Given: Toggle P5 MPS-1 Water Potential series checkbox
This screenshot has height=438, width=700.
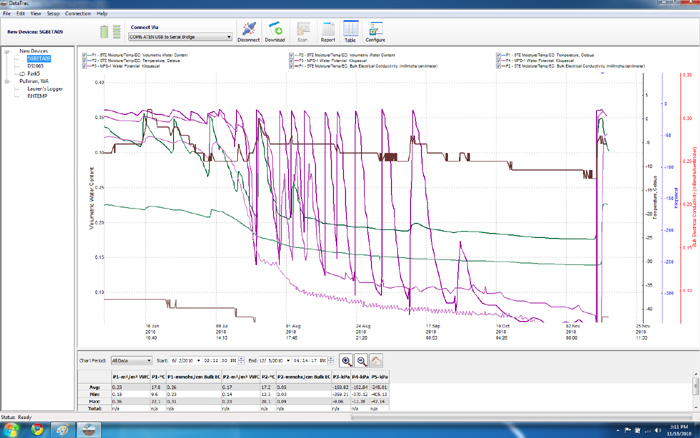Looking at the screenshot, I should tap(84, 66).
